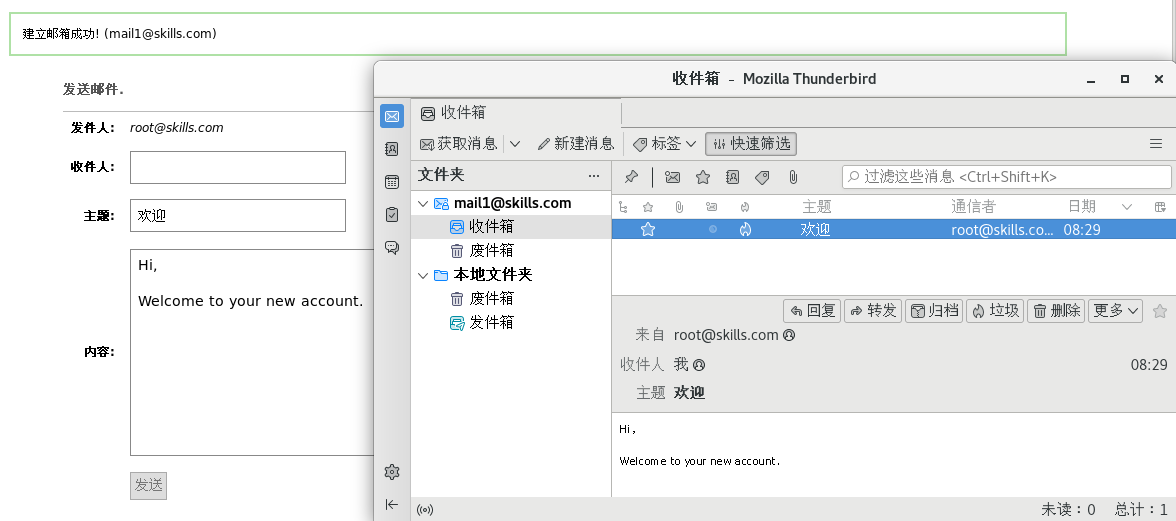Screen dimensions: 1176x521
Task: Focus the 收件人 input on web page
Action: click(x=238, y=167)
